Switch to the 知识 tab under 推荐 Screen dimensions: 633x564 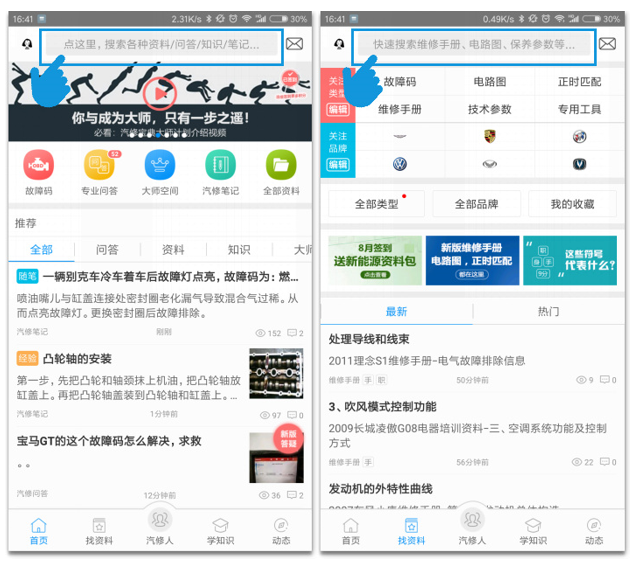[239, 250]
